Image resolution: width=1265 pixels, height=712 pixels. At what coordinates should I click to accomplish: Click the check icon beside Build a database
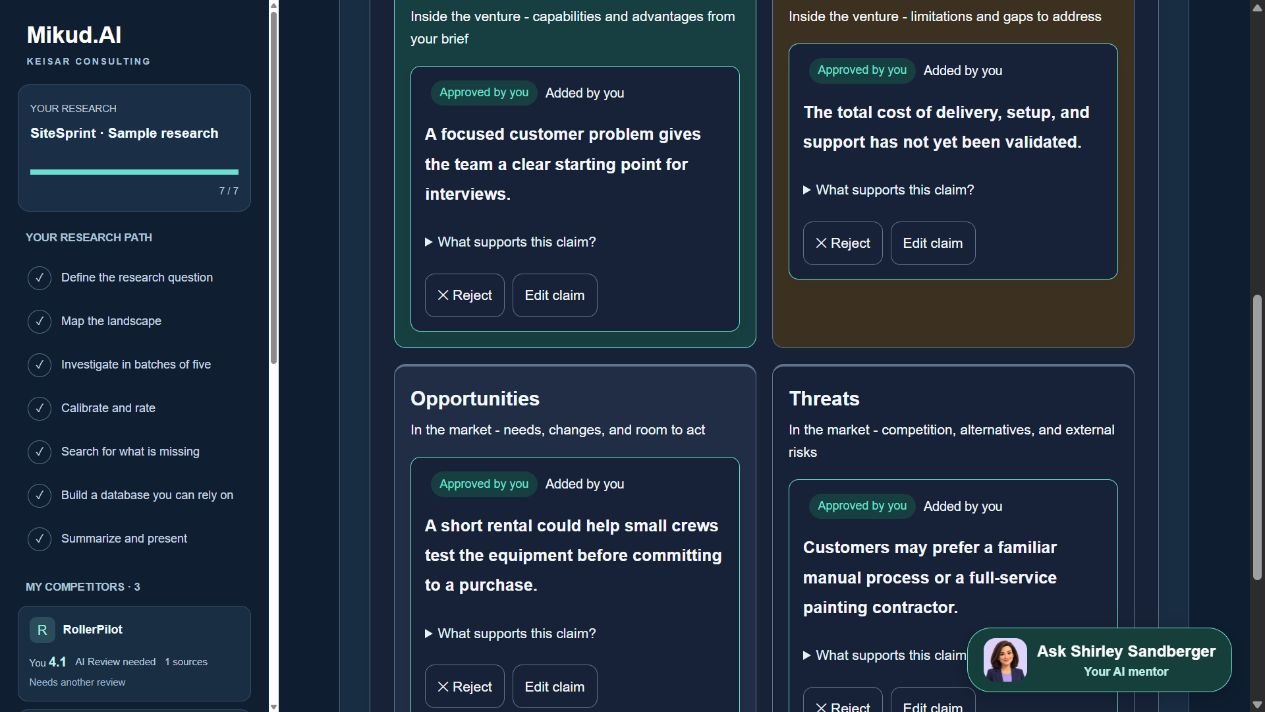click(x=39, y=495)
